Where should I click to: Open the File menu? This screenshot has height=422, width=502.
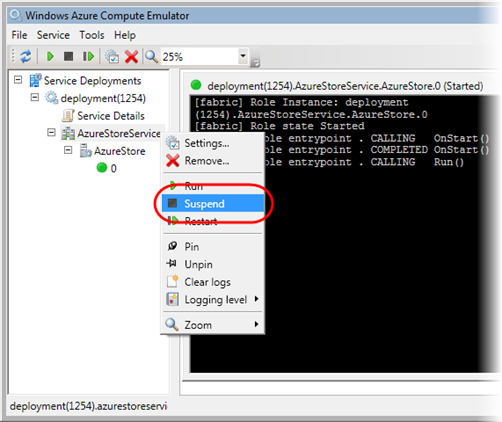(19, 35)
